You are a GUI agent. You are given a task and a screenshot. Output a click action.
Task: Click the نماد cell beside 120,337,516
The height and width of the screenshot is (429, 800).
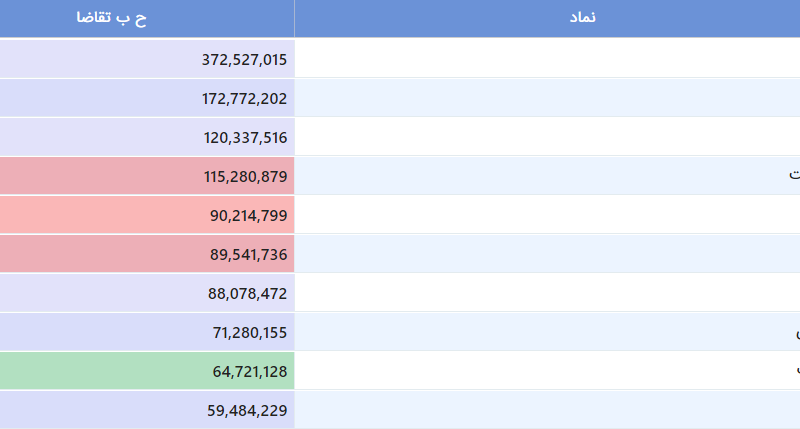(x=547, y=137)
